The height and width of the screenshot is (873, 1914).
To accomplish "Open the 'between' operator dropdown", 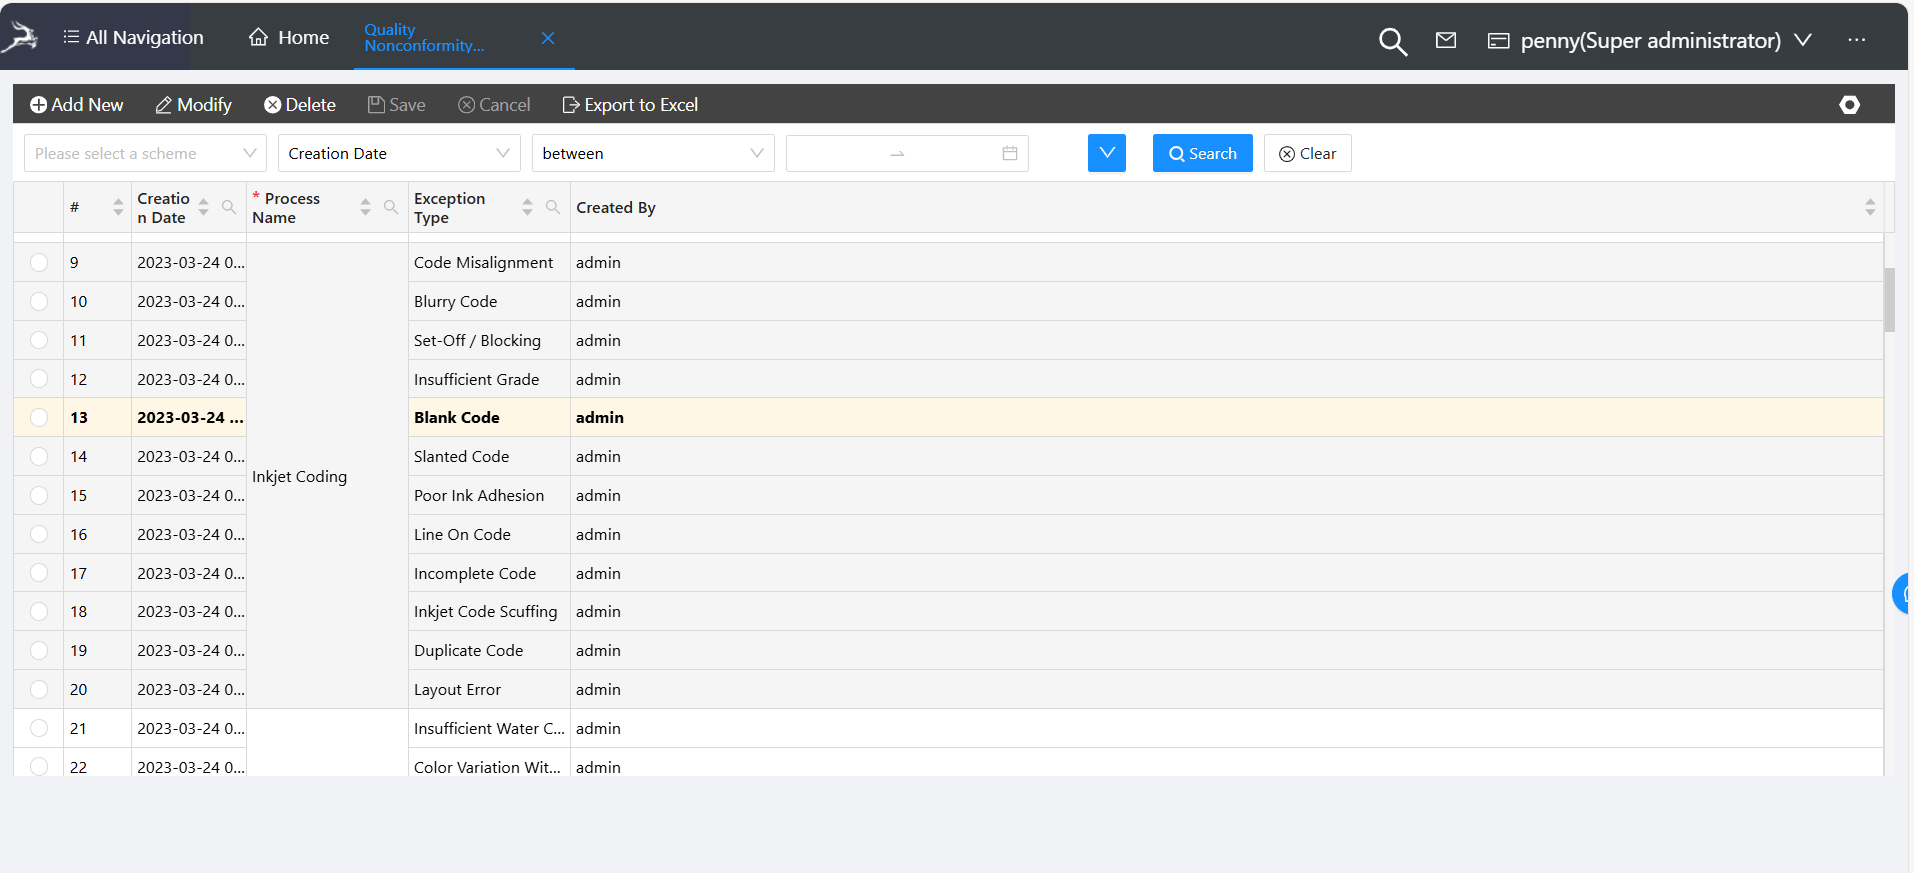I will click(x=652, y=153).
